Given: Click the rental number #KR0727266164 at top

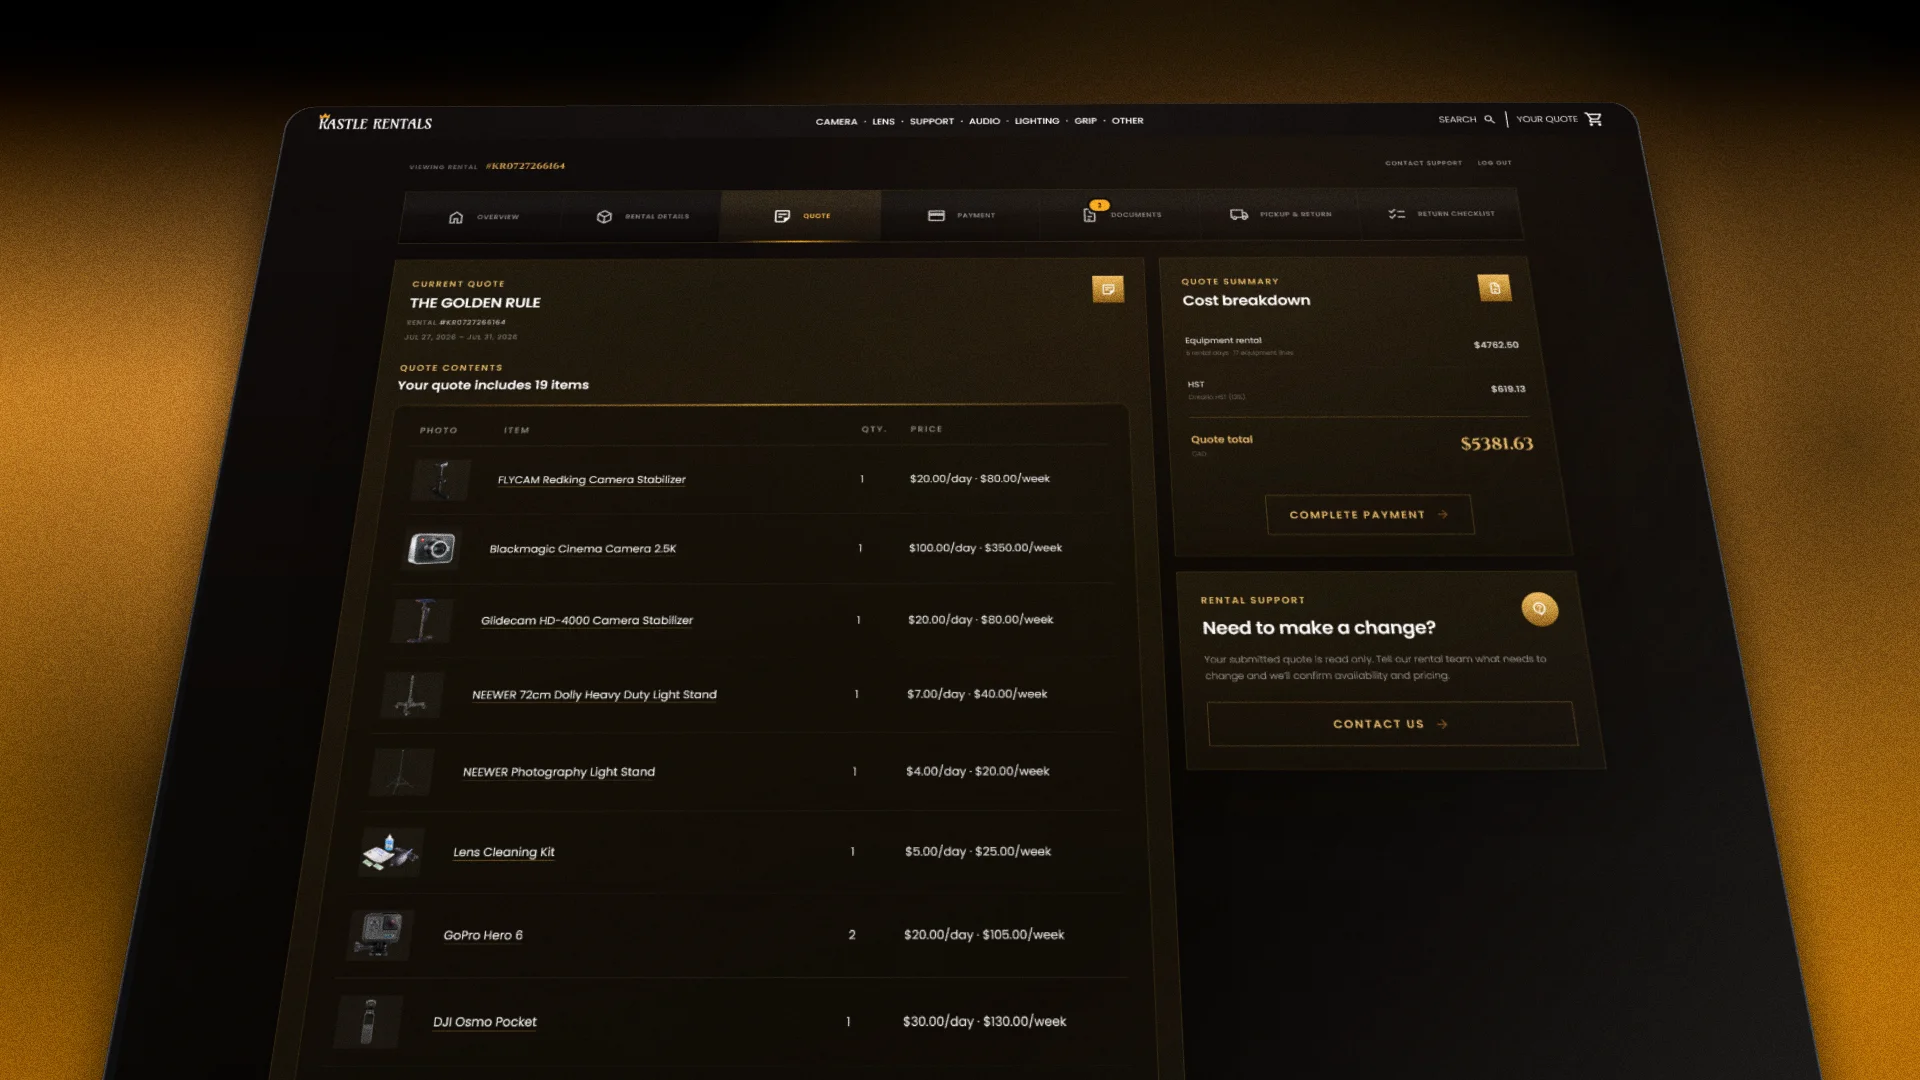Looking at the screenshot, I should (x=525, y=167).
